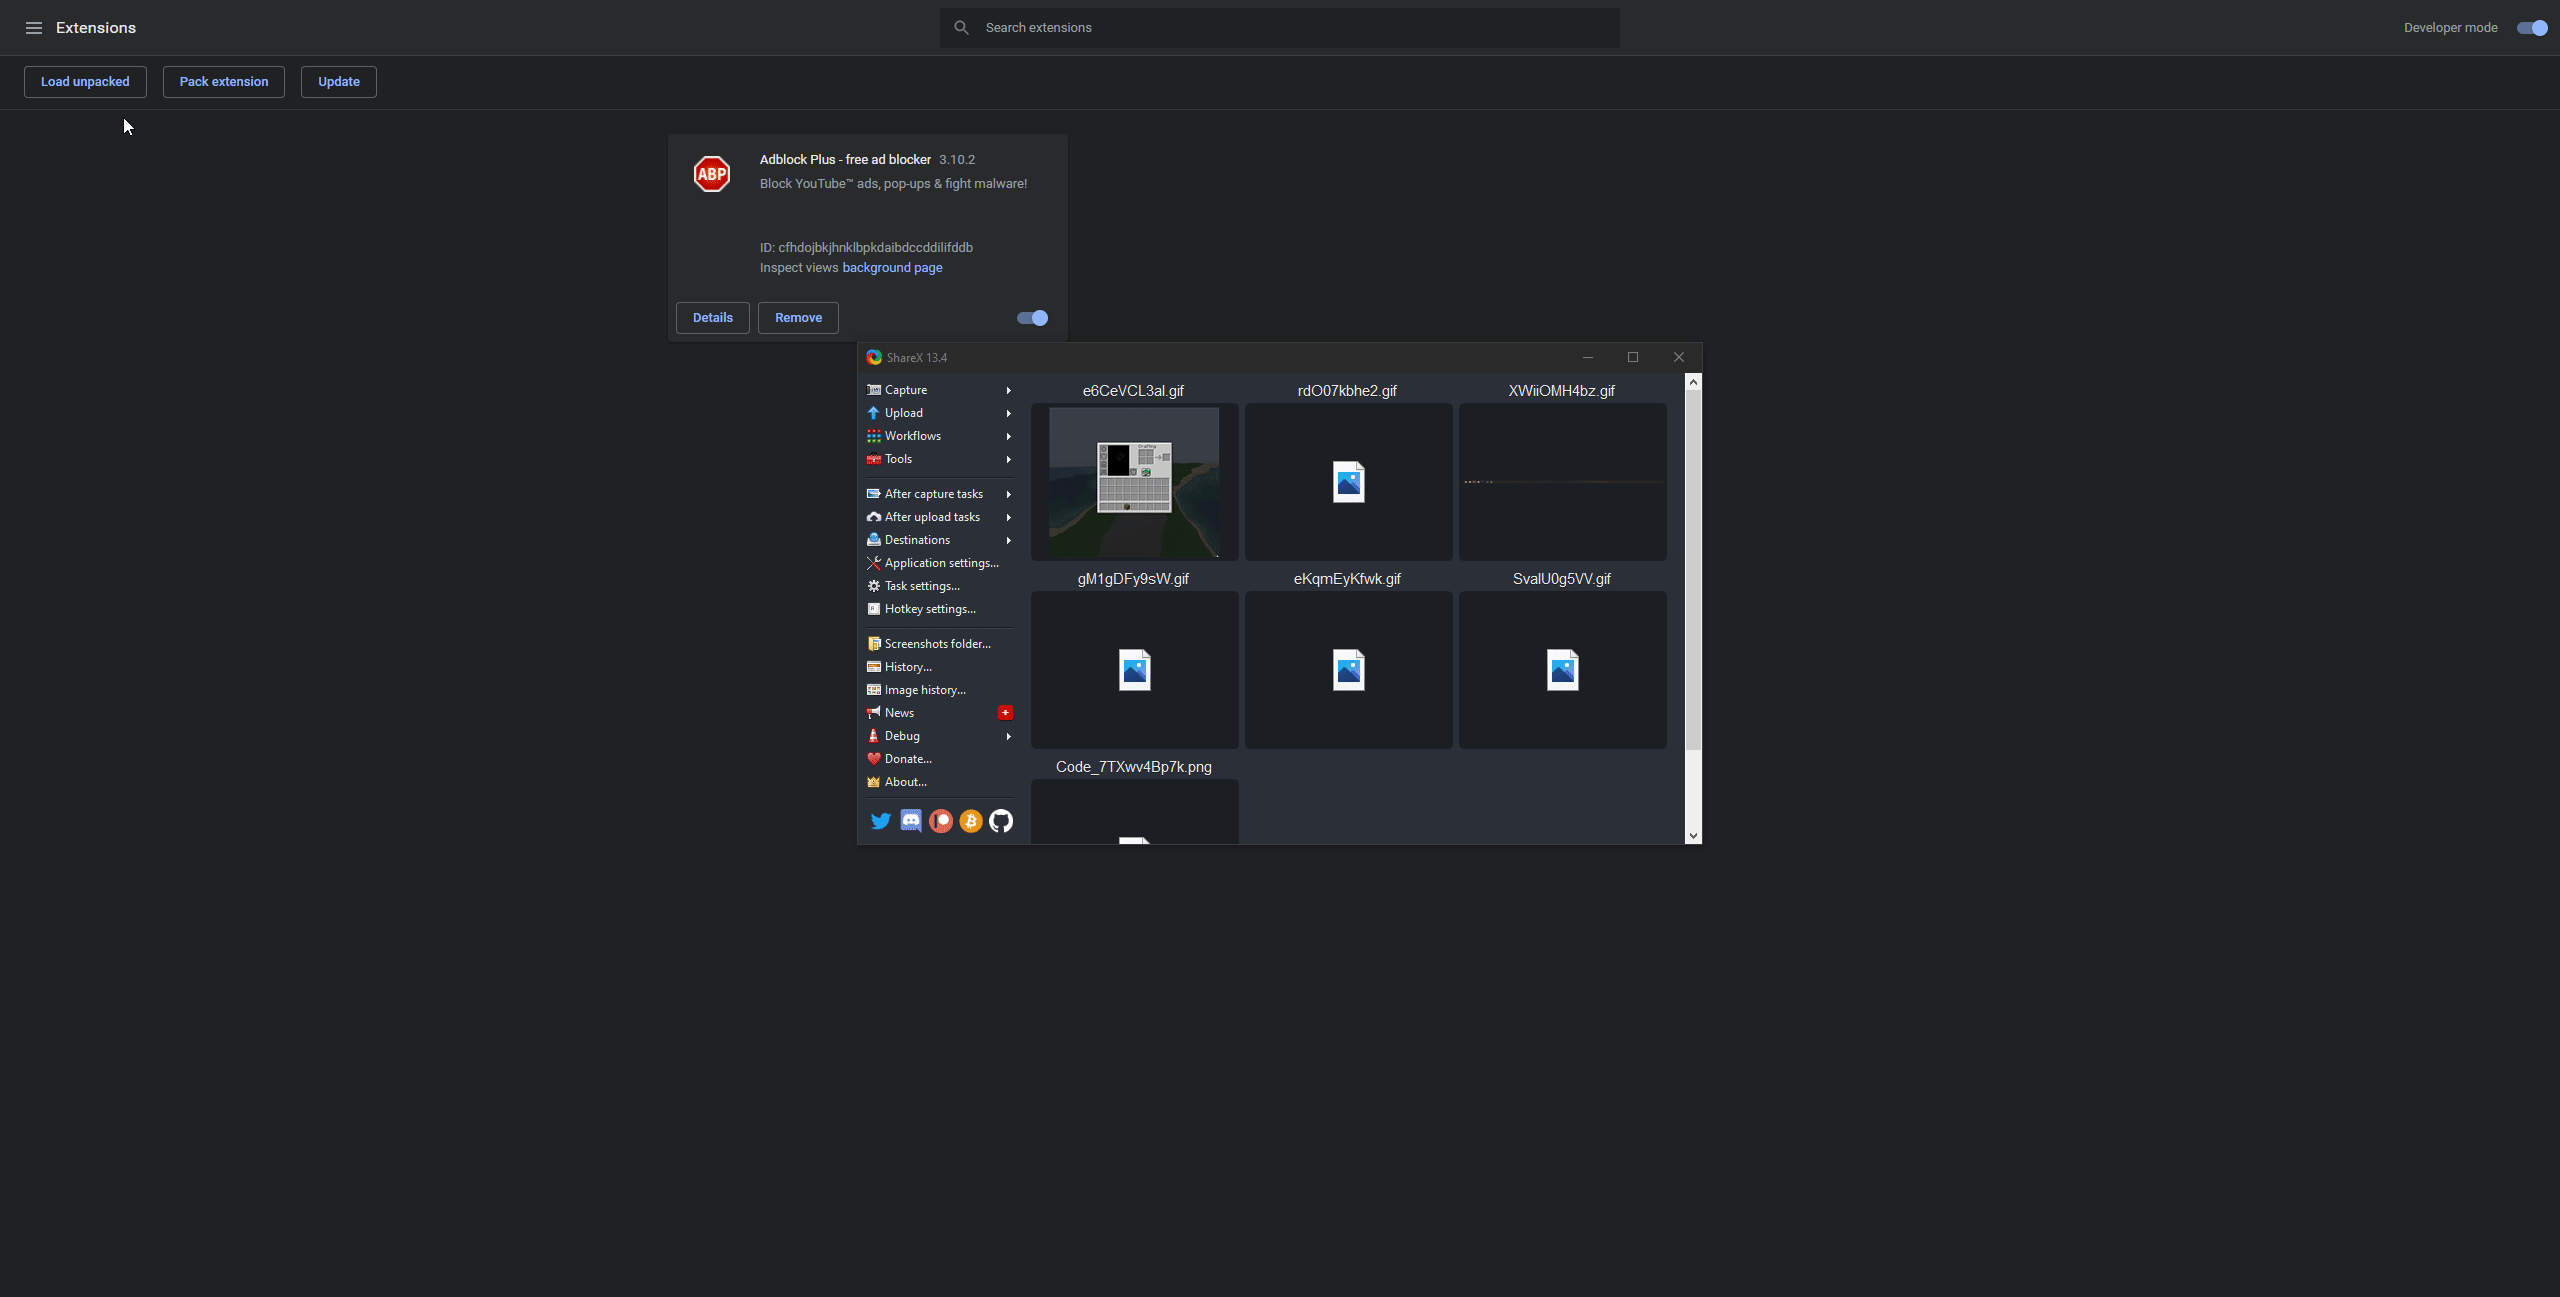Select the e6CeVCL3al.gif thumbnail
The height and width of the screenshot is (1297, 2560).
(1134, 482)
